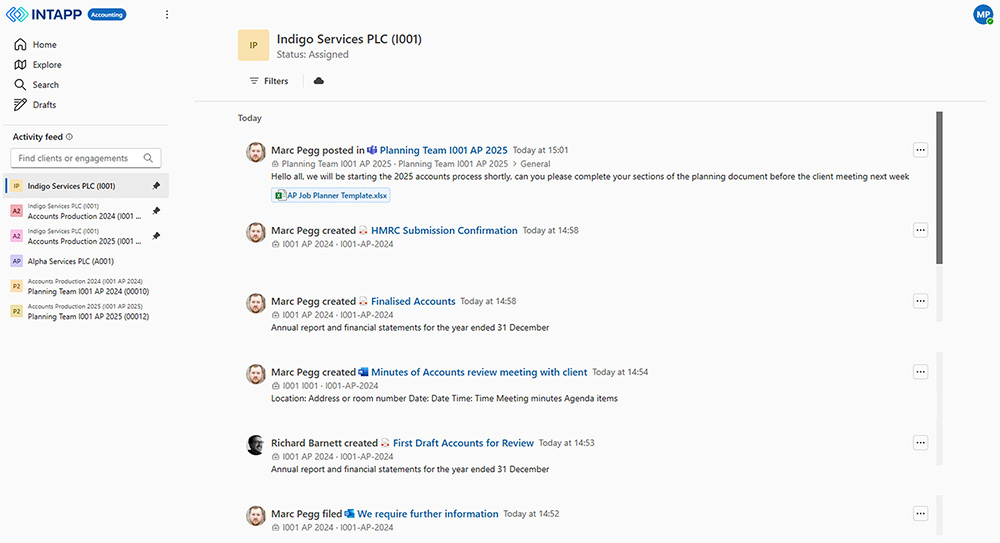Open Explore in the sidebar
1000x543 pixels.
click(46, 65)
